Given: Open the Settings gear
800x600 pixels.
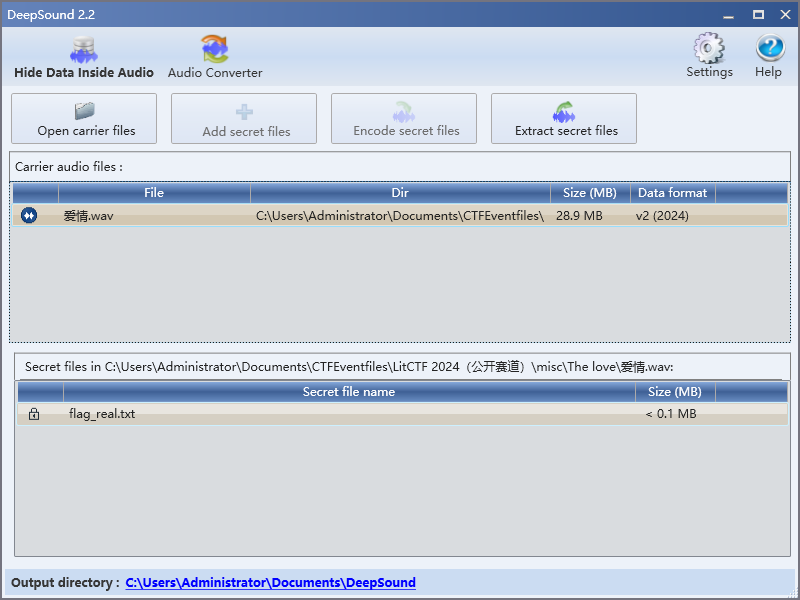Looking at the screenshot, I should (x=709, y=56).
